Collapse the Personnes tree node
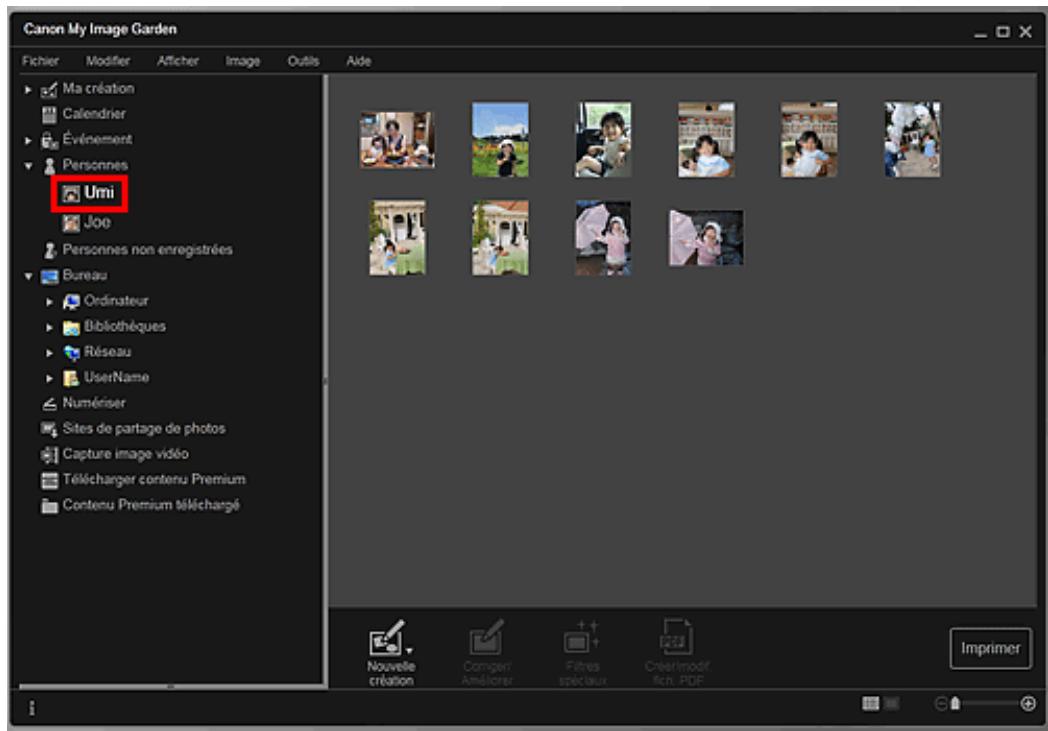Image resolution: width=1048 pixels, height=731 pixels. pos(26,165)
